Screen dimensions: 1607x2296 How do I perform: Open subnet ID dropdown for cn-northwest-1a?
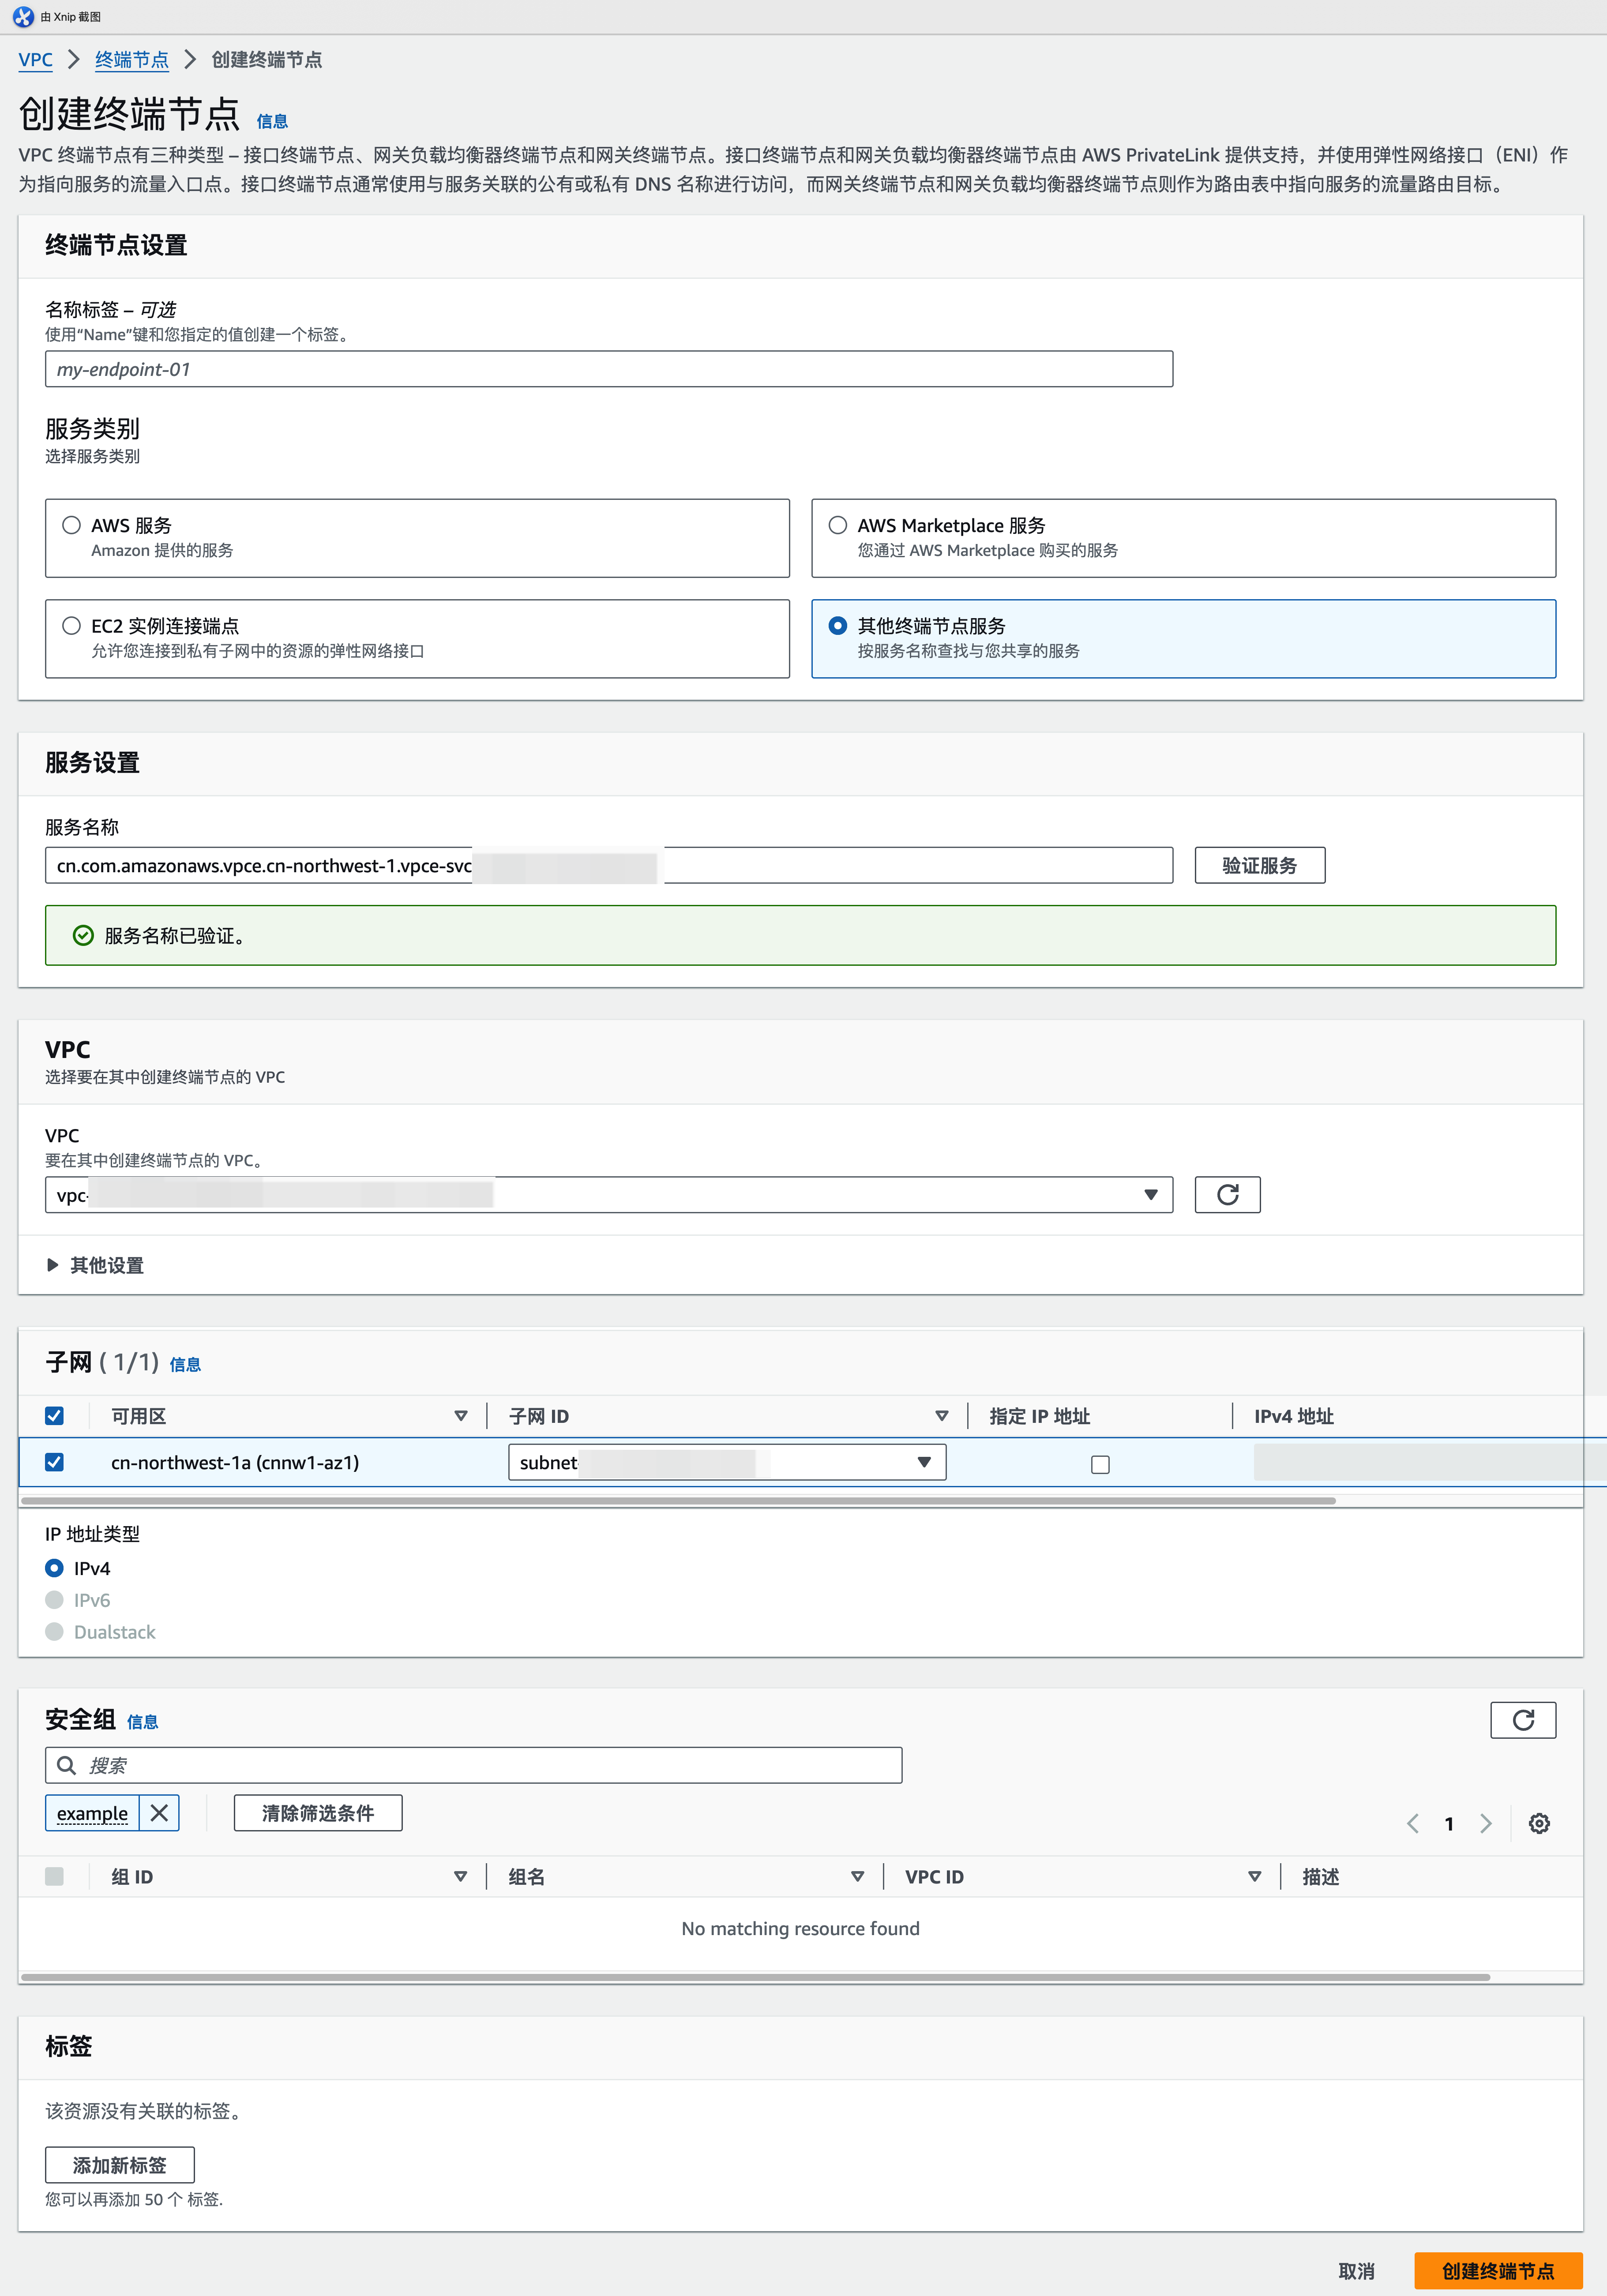(x=727, y=1462)
